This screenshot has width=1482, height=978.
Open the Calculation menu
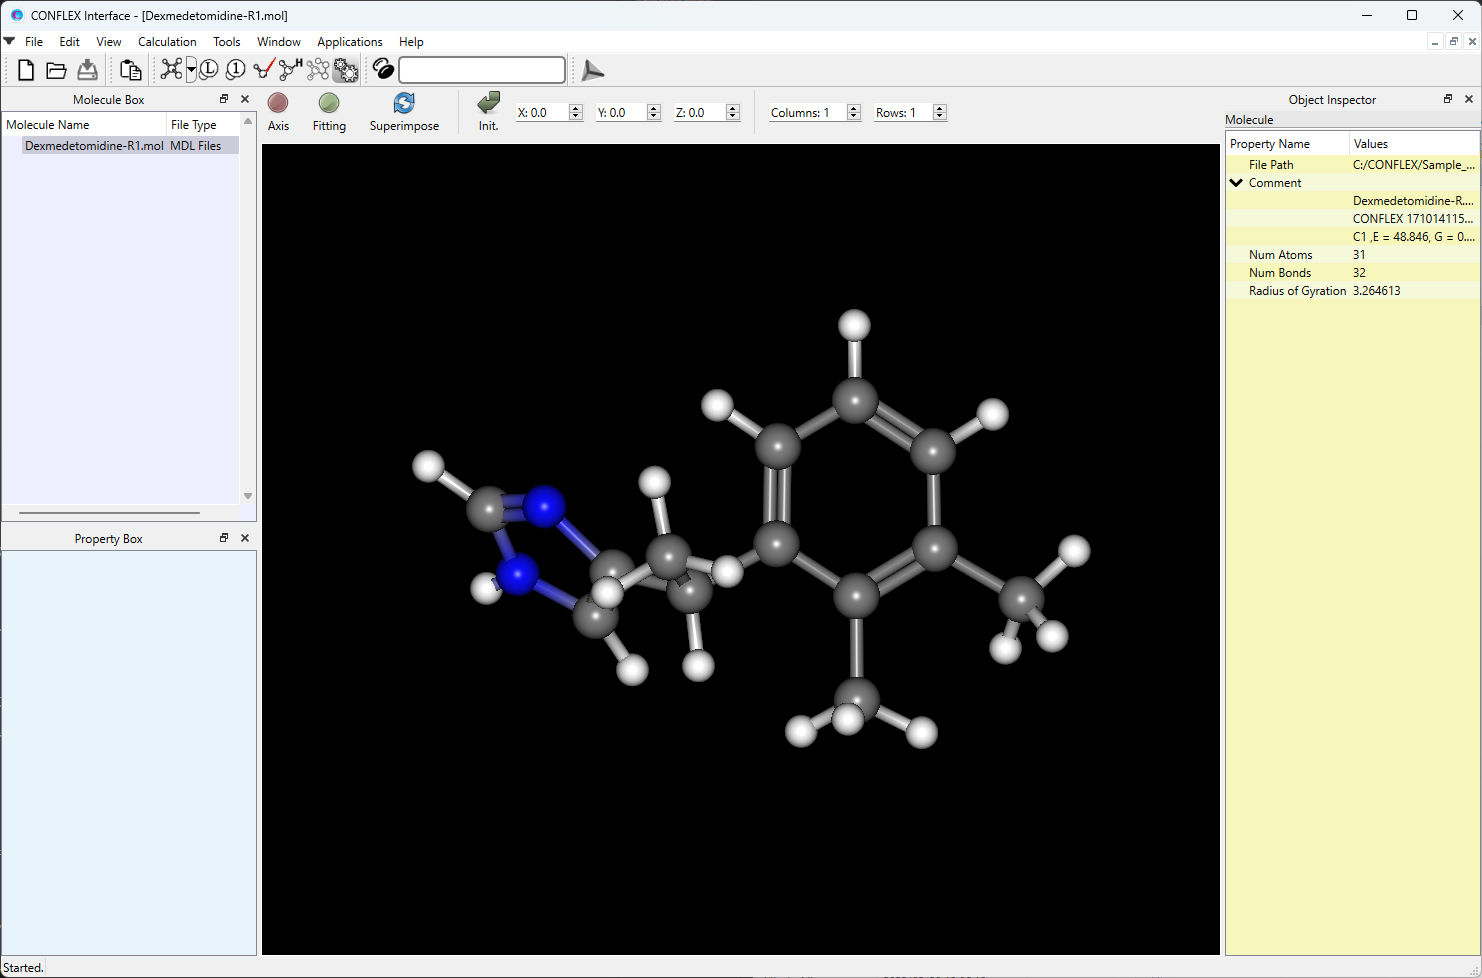point(167,42)
